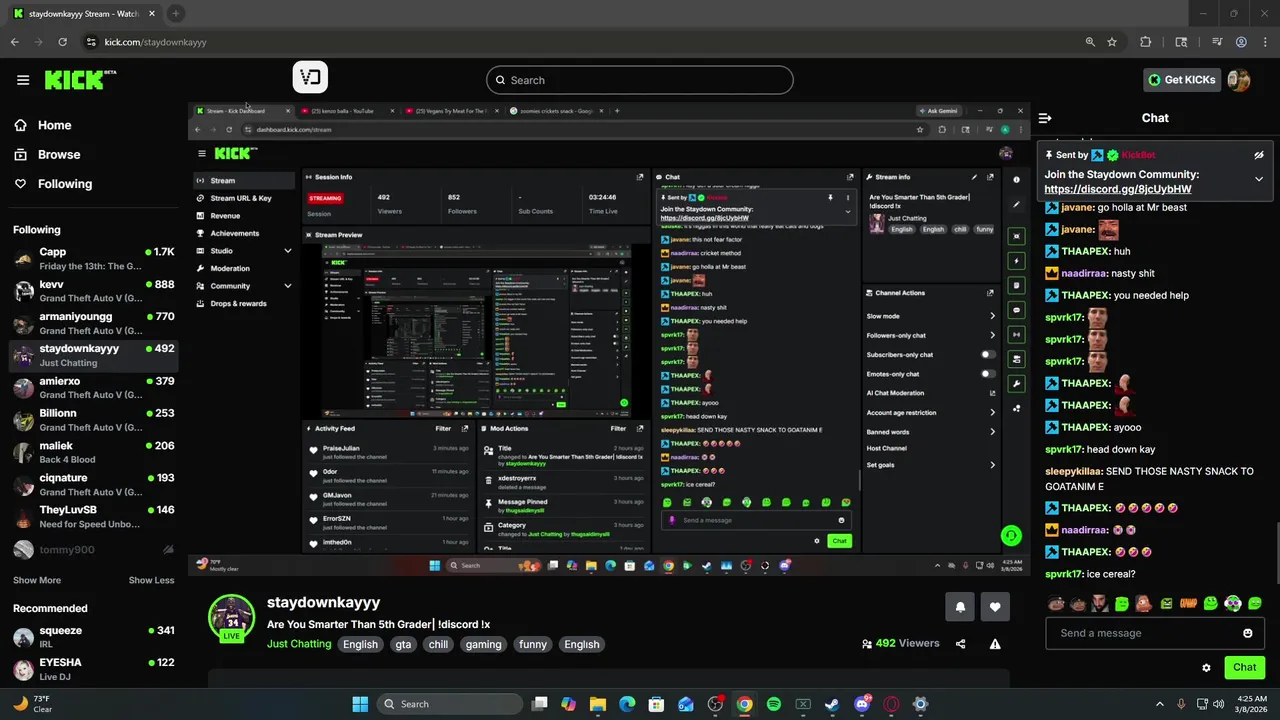This screenshot has height=720, width=1280.
Task: Show hidden system tray icons
Action: pos(1160,704)
